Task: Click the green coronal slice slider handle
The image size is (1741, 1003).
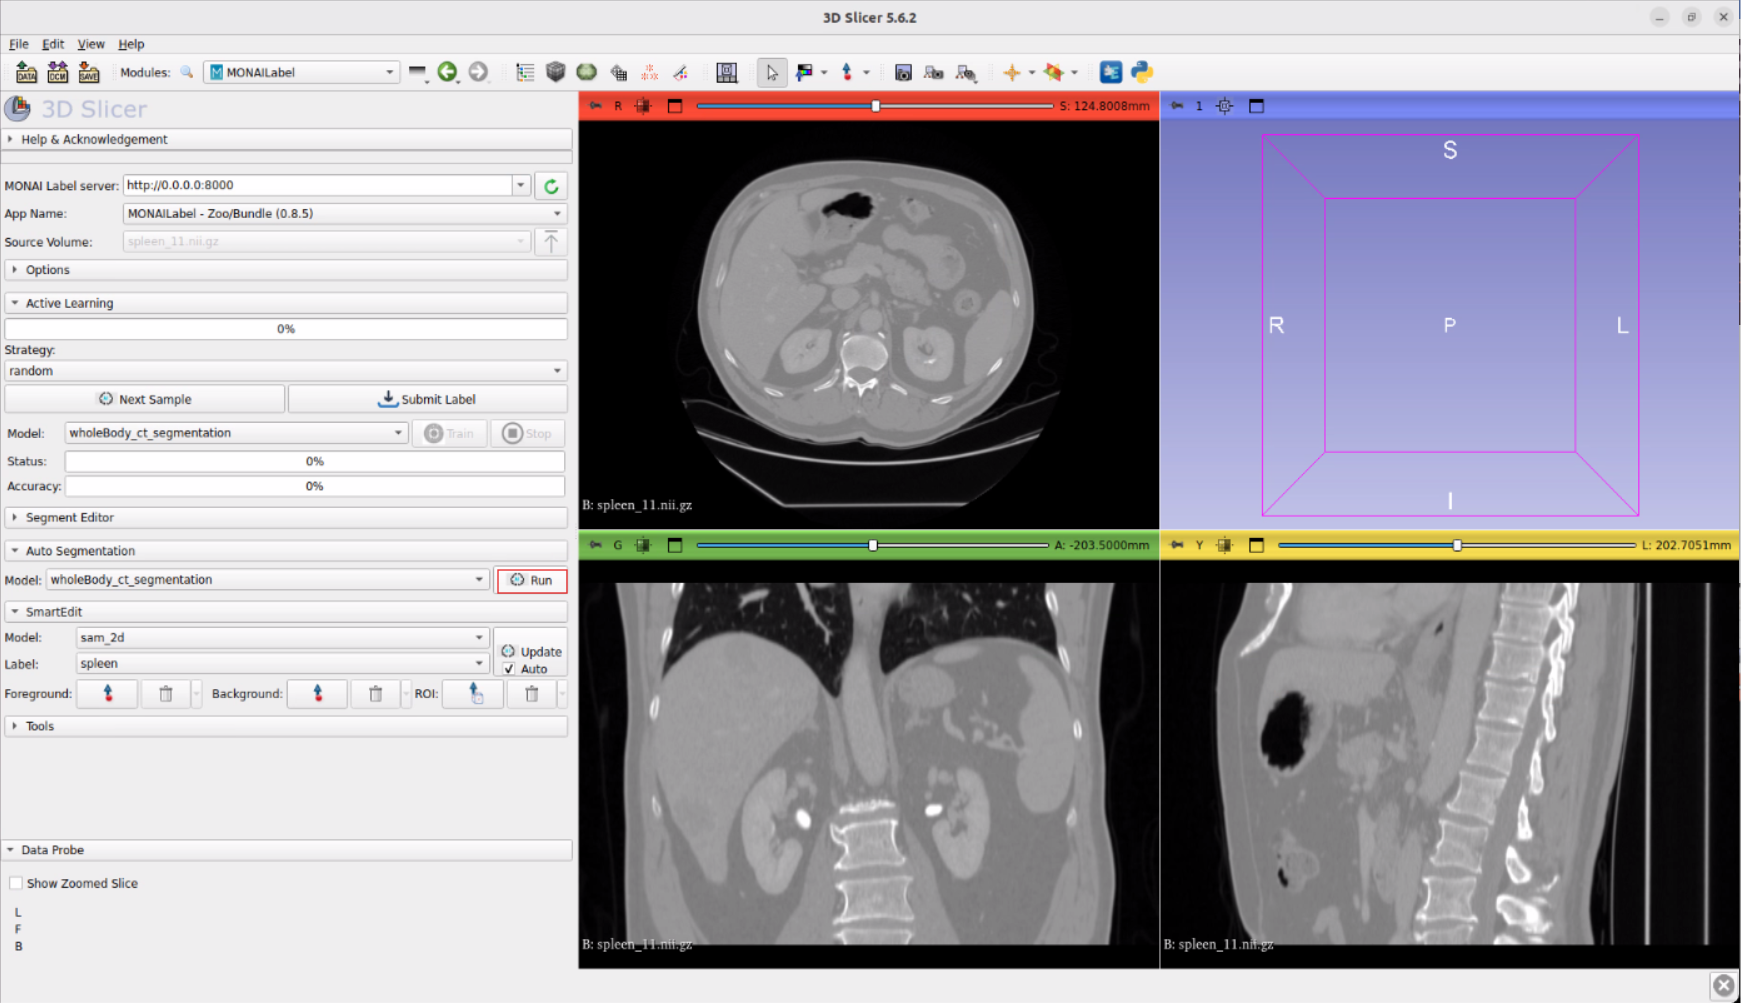Action: [x=873, y=545]
